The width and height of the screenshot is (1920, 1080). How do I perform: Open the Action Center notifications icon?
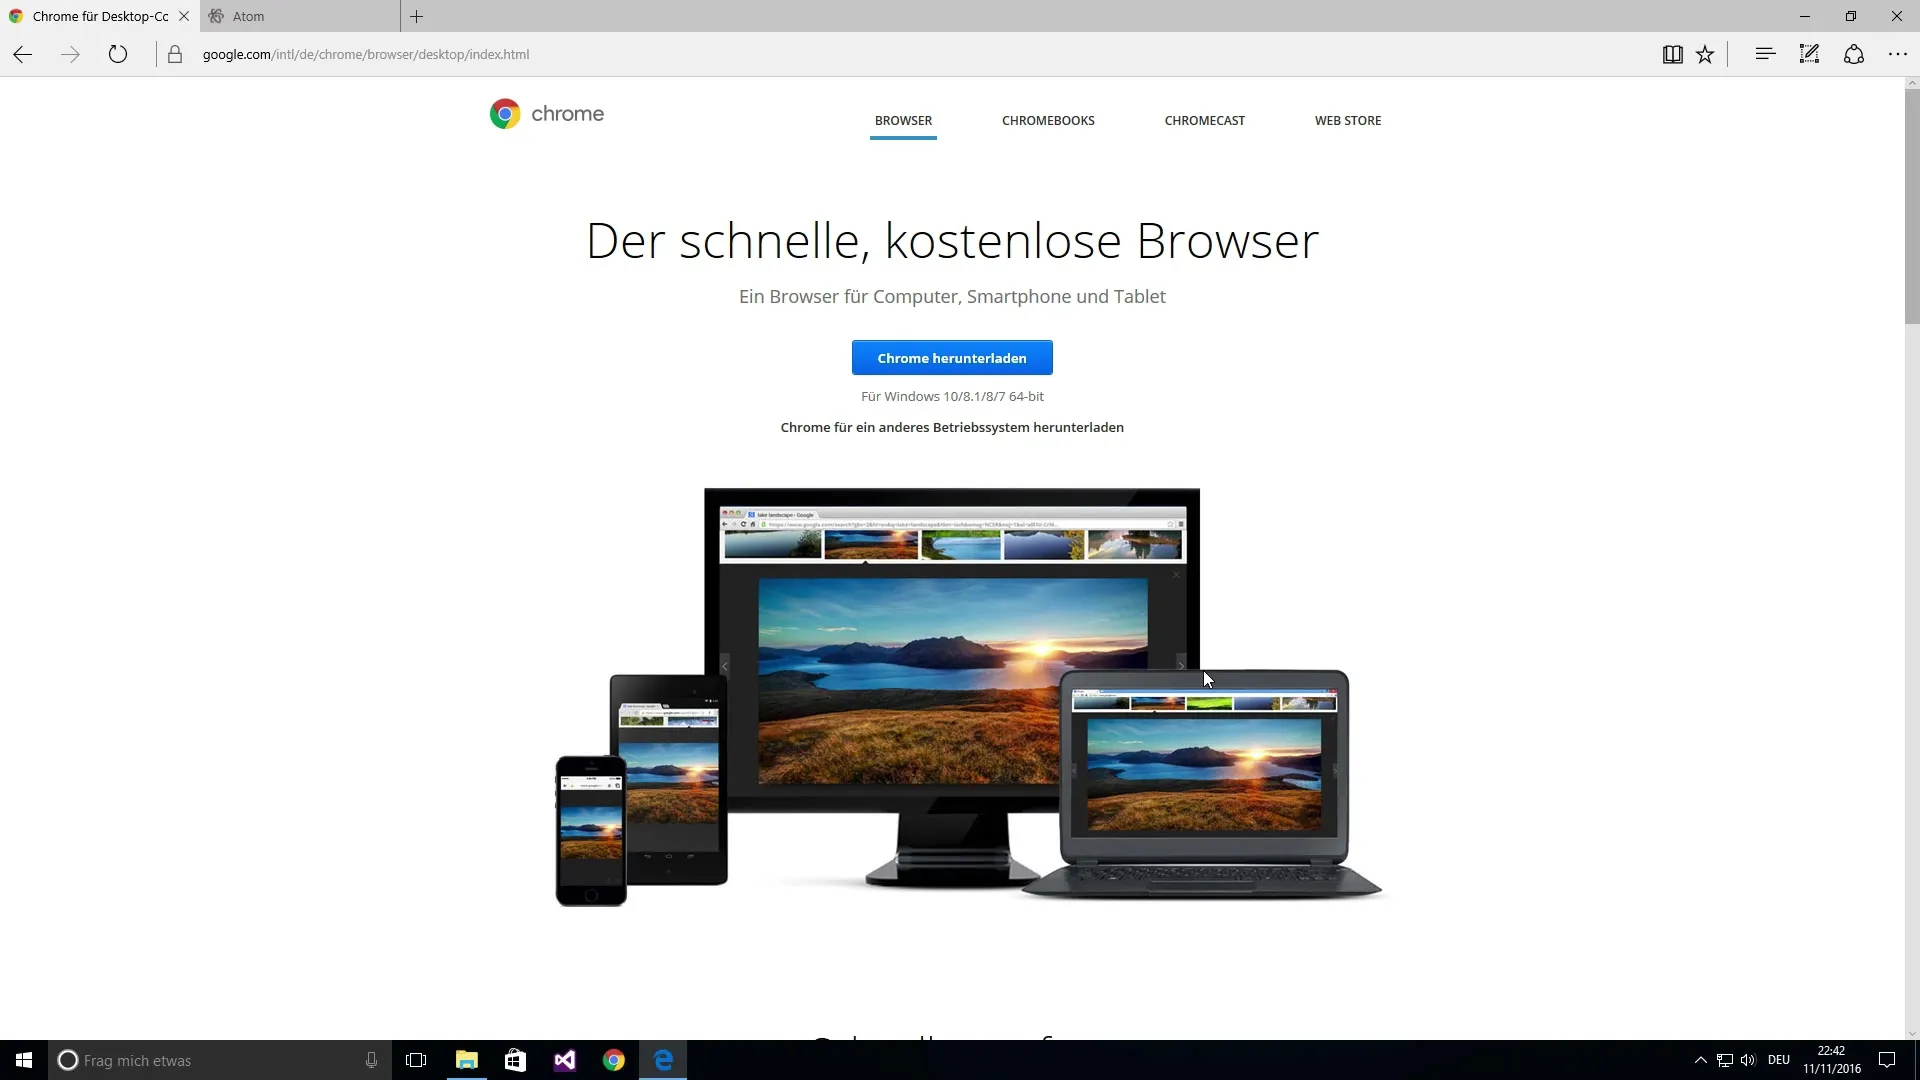pos(1887,1060)
